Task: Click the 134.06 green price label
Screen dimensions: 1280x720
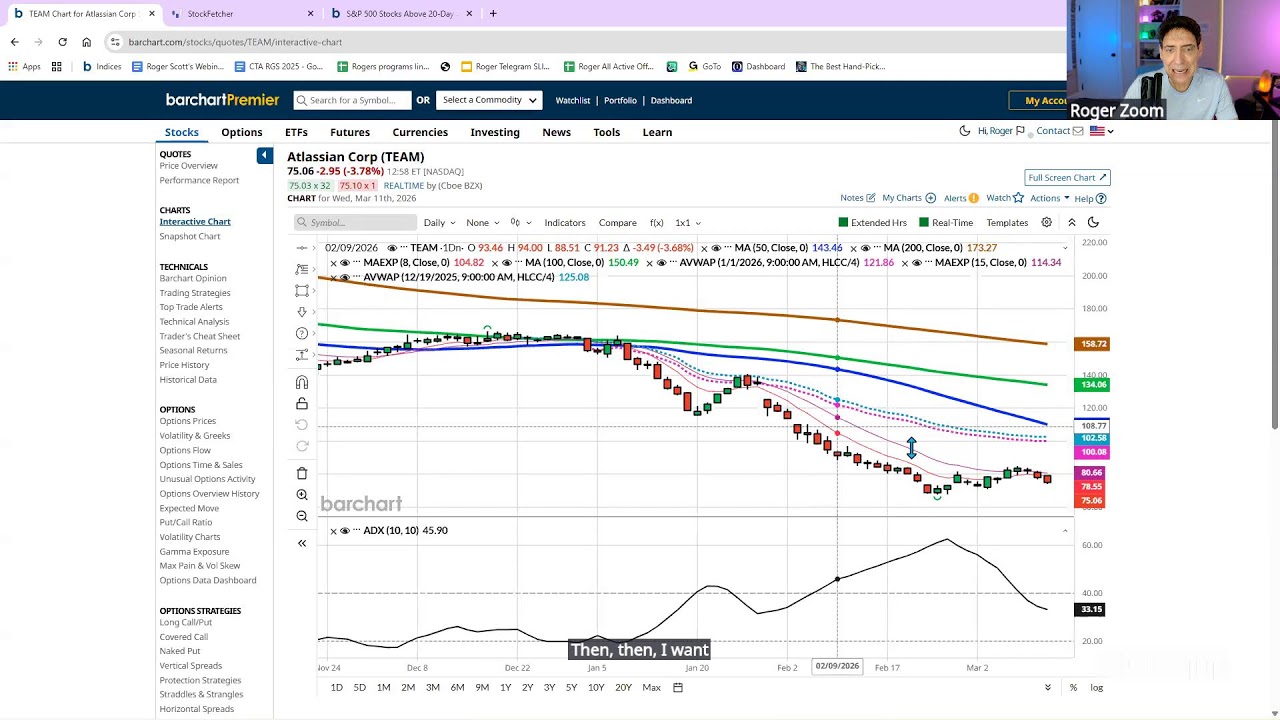Action: pyautogui.click(x=1091, y=385)
